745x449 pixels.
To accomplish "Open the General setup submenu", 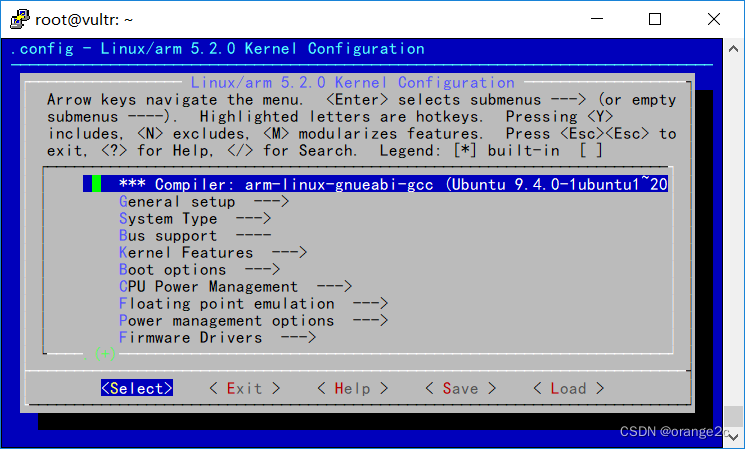I will tap(204, 201).
